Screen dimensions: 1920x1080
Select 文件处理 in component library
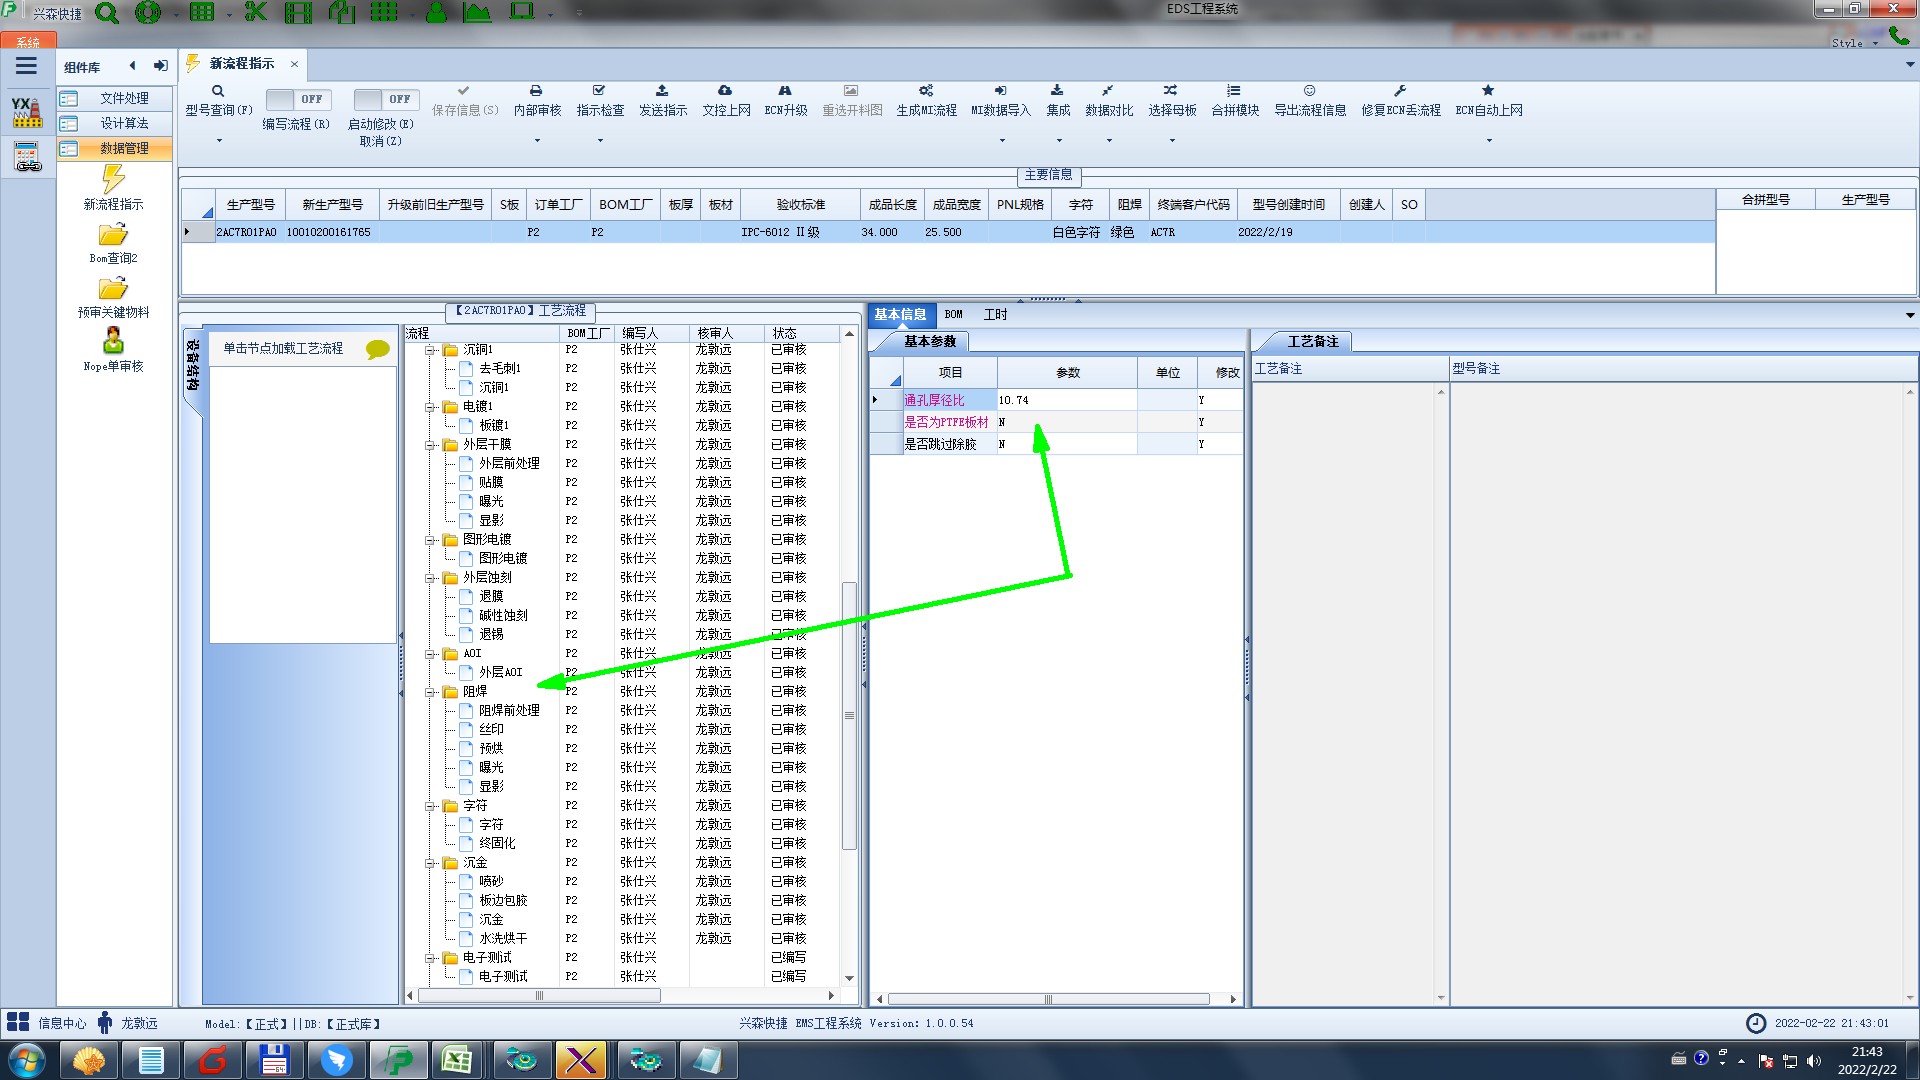click(x=124, y=98)
